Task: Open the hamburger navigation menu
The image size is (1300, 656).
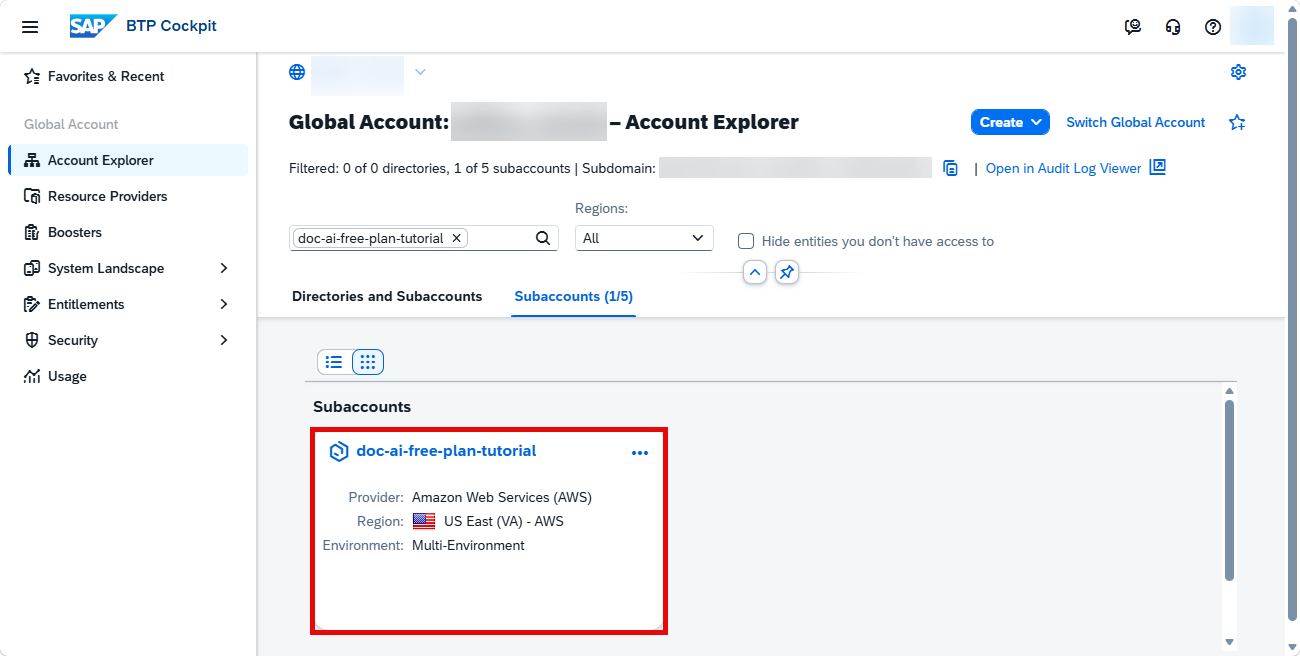Action: tap(30, 27)
